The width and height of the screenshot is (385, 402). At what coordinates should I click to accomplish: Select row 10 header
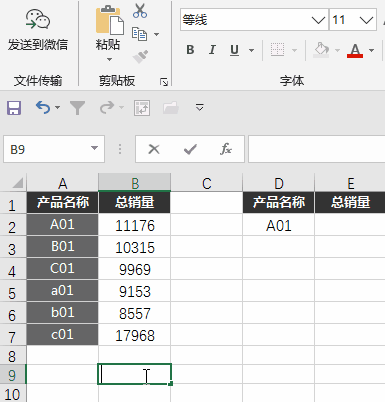tap(13, 394)
